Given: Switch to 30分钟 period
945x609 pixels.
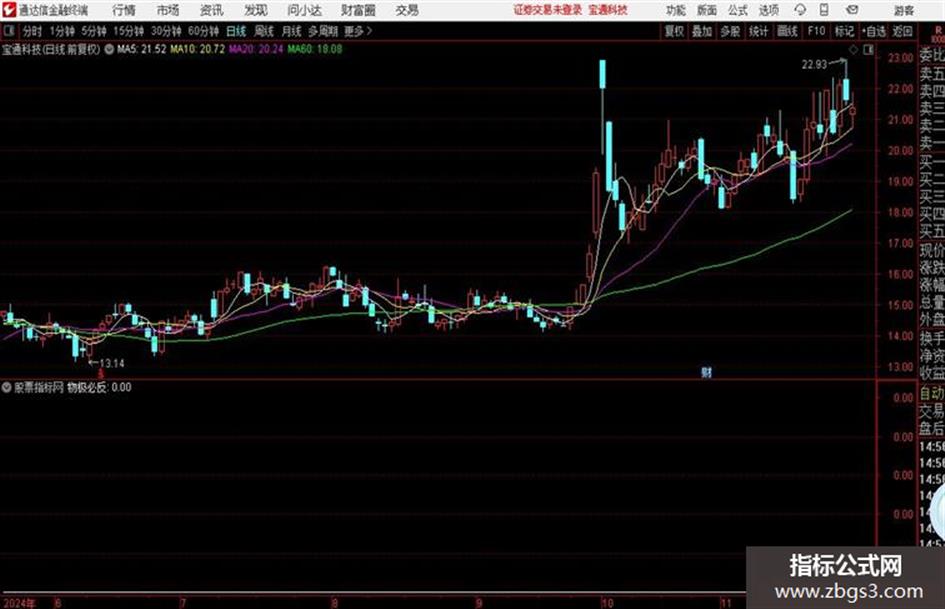Looking at the screenshot, I should pyautogui.click(x=166, y=31).
